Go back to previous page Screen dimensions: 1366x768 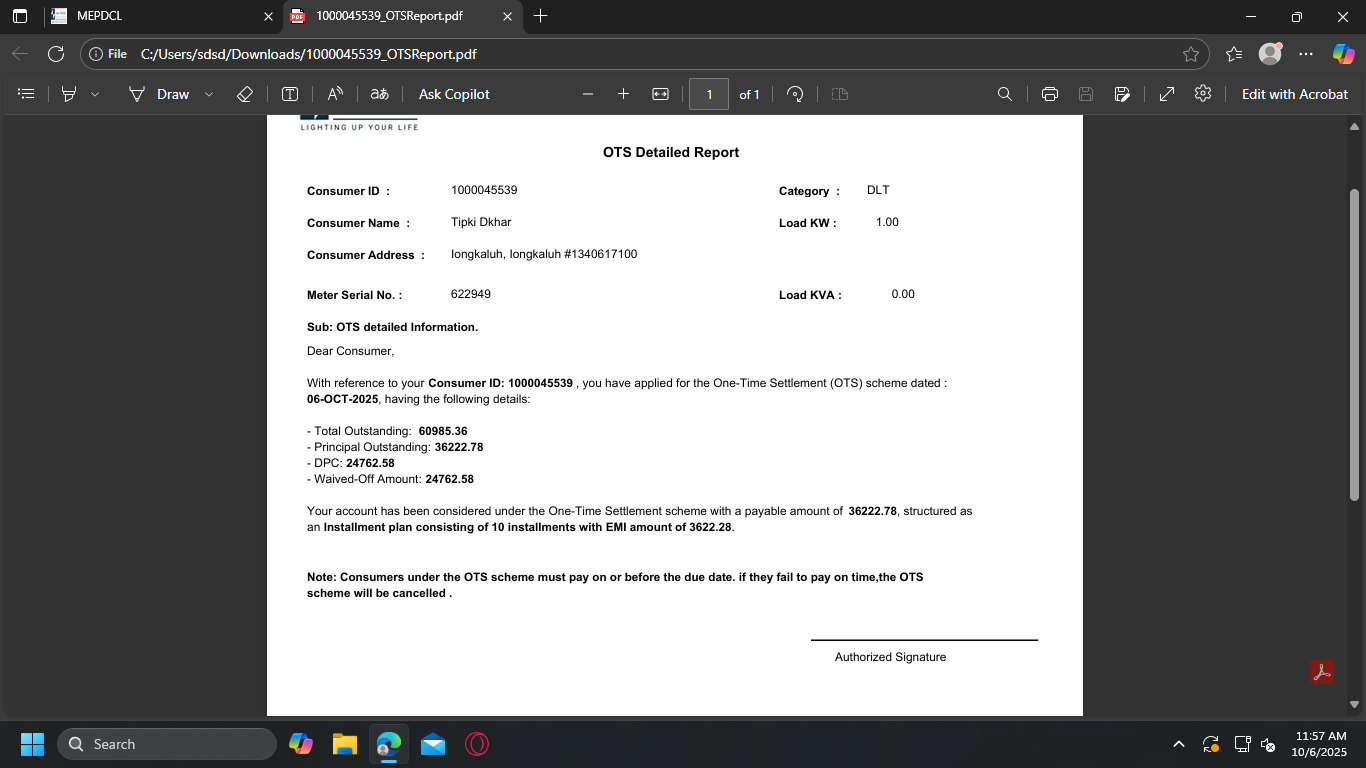point(20,54)
